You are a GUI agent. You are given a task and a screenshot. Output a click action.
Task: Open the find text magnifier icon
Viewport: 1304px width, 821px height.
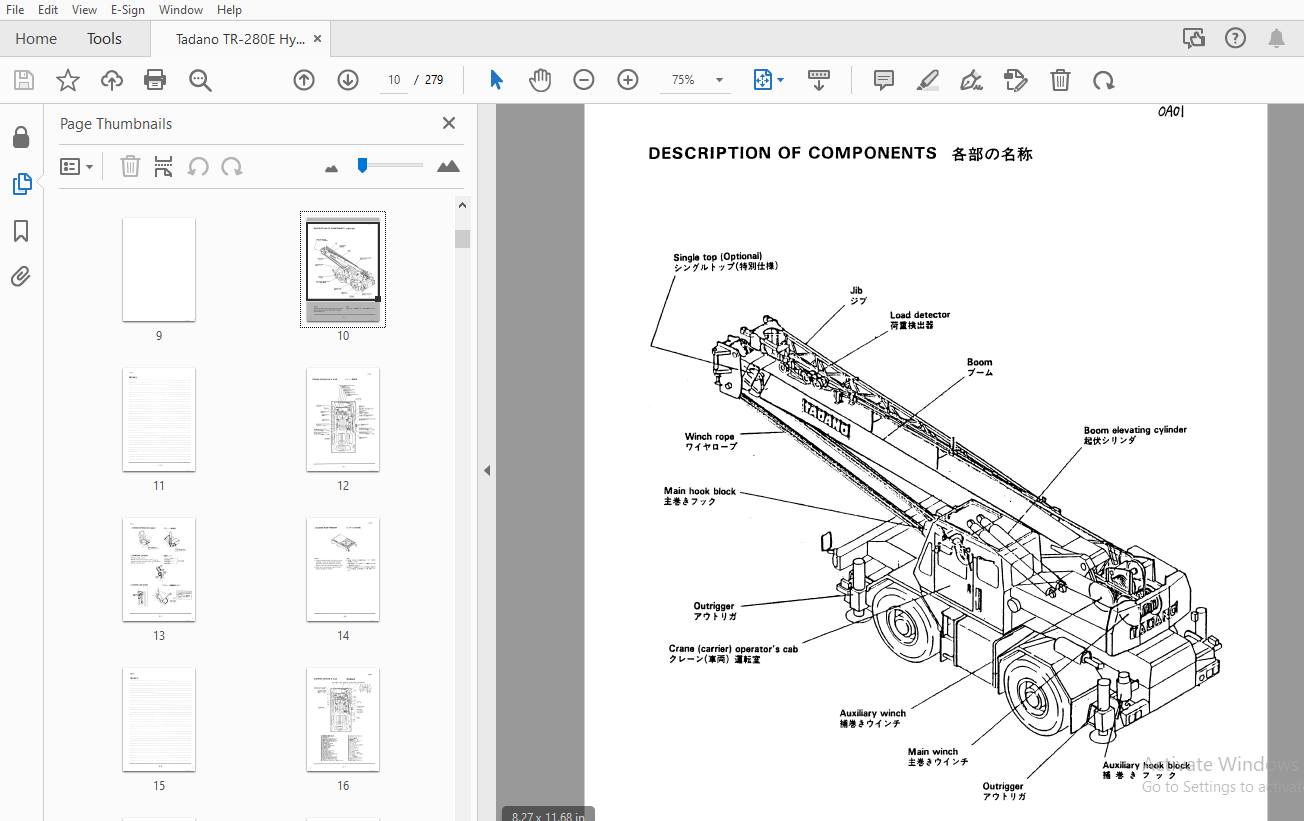click(x=200, y=80)
